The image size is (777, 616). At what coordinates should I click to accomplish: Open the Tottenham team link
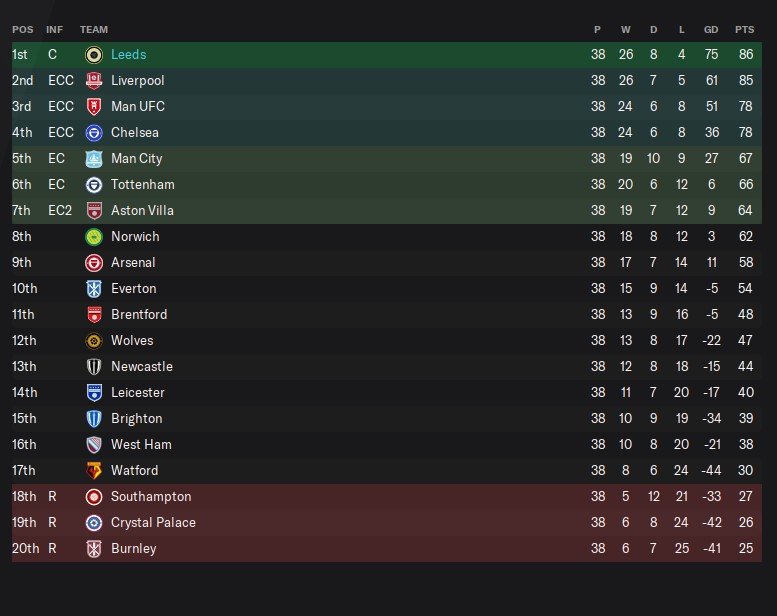(143, 184)
